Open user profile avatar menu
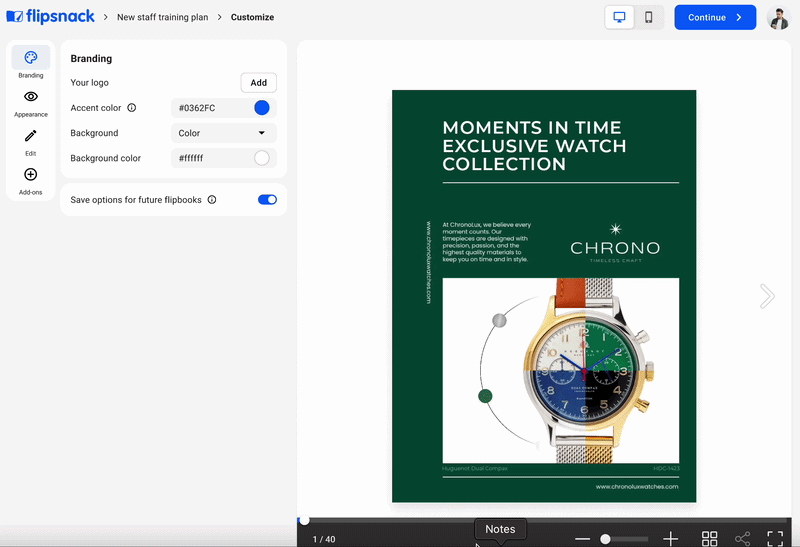Image resolution: width=800 pixels, height=547 pixels. coord(777,17)
